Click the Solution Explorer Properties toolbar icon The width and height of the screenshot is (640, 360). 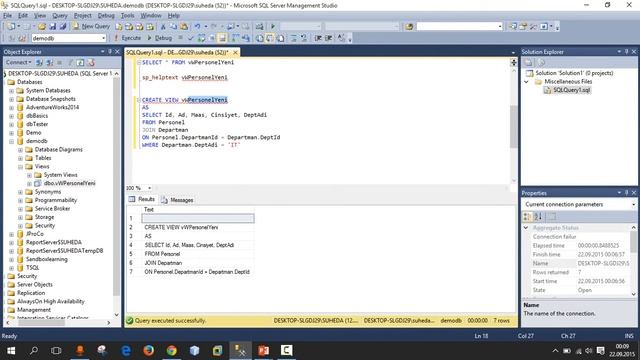pyautogui.click(x=529, y=62)
